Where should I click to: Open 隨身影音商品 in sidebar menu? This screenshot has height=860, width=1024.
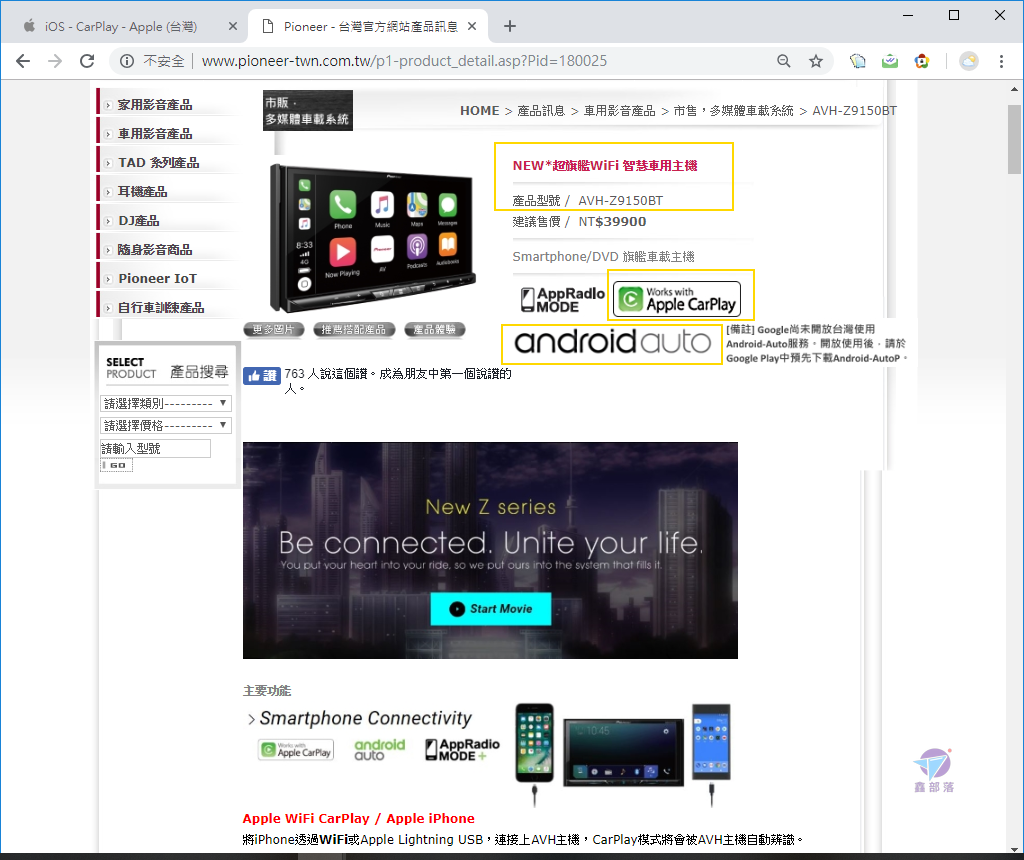pos(155,249)
